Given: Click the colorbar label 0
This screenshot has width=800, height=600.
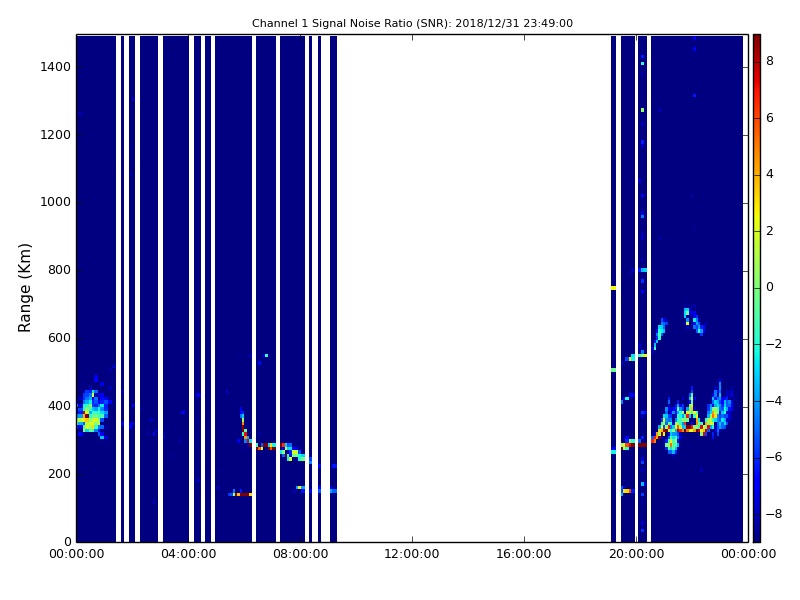Looking at the screenshot, I should click(x=770, y=287).
